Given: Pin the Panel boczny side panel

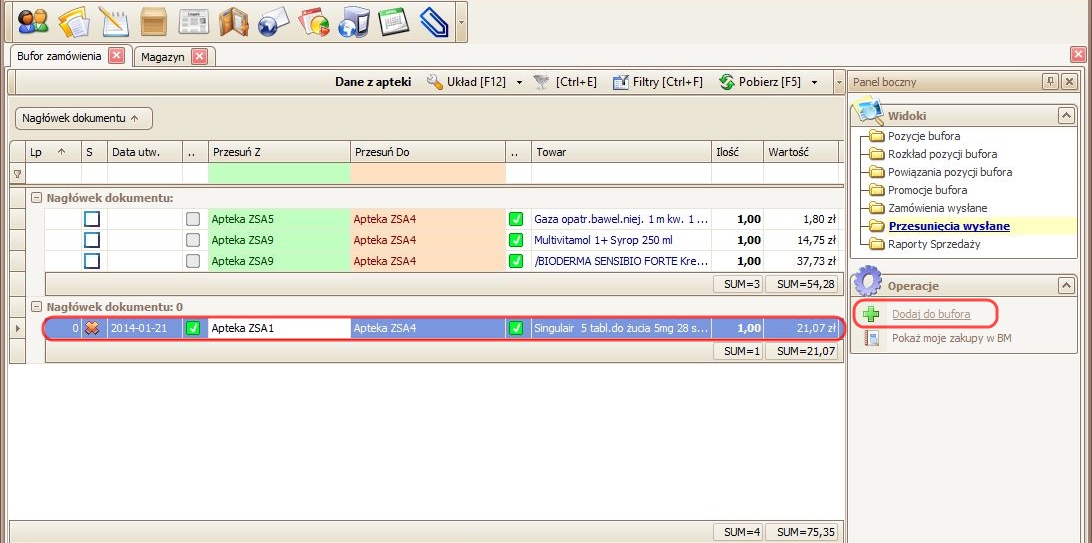Looking at the screenshot, I should tap(1050, 82).
